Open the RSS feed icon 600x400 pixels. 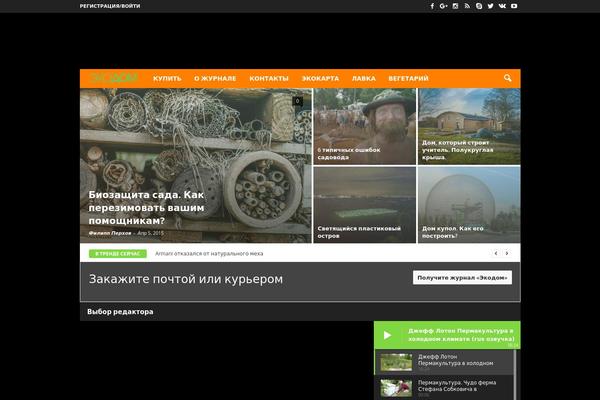click(x=467, y=6)
